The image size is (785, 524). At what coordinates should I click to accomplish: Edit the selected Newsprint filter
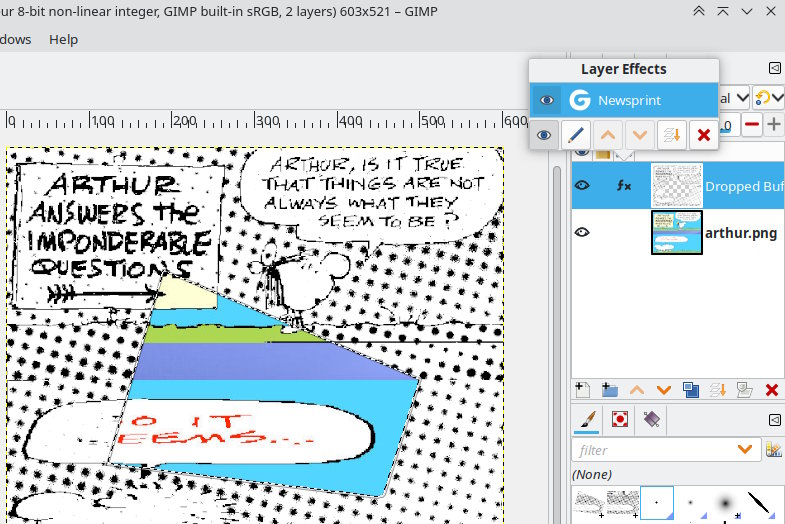point(576,135)
